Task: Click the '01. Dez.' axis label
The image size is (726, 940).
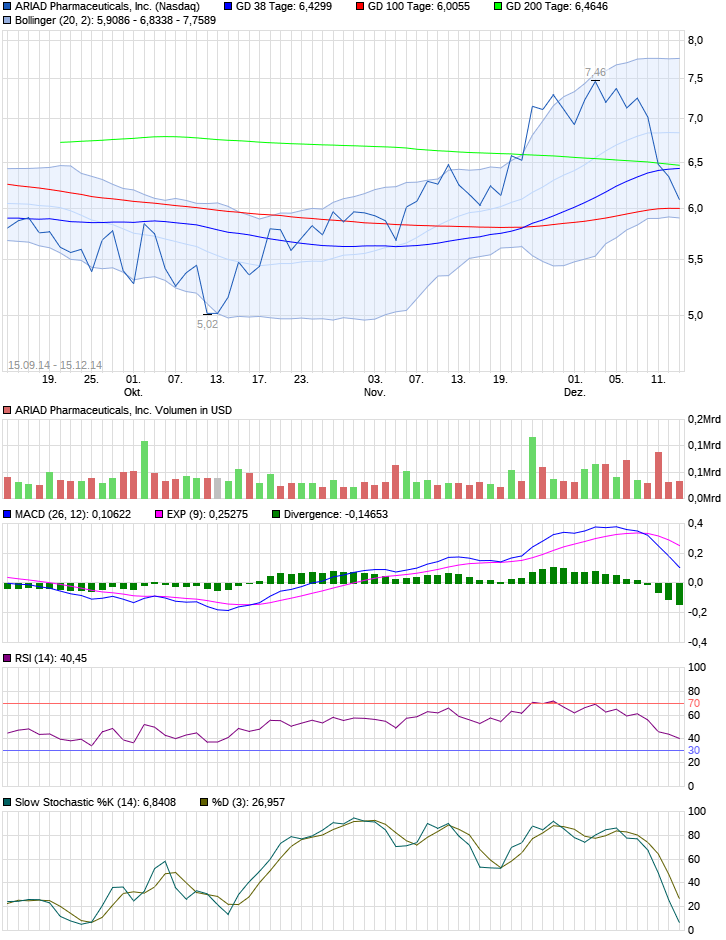Action: [x=574, y=385]
